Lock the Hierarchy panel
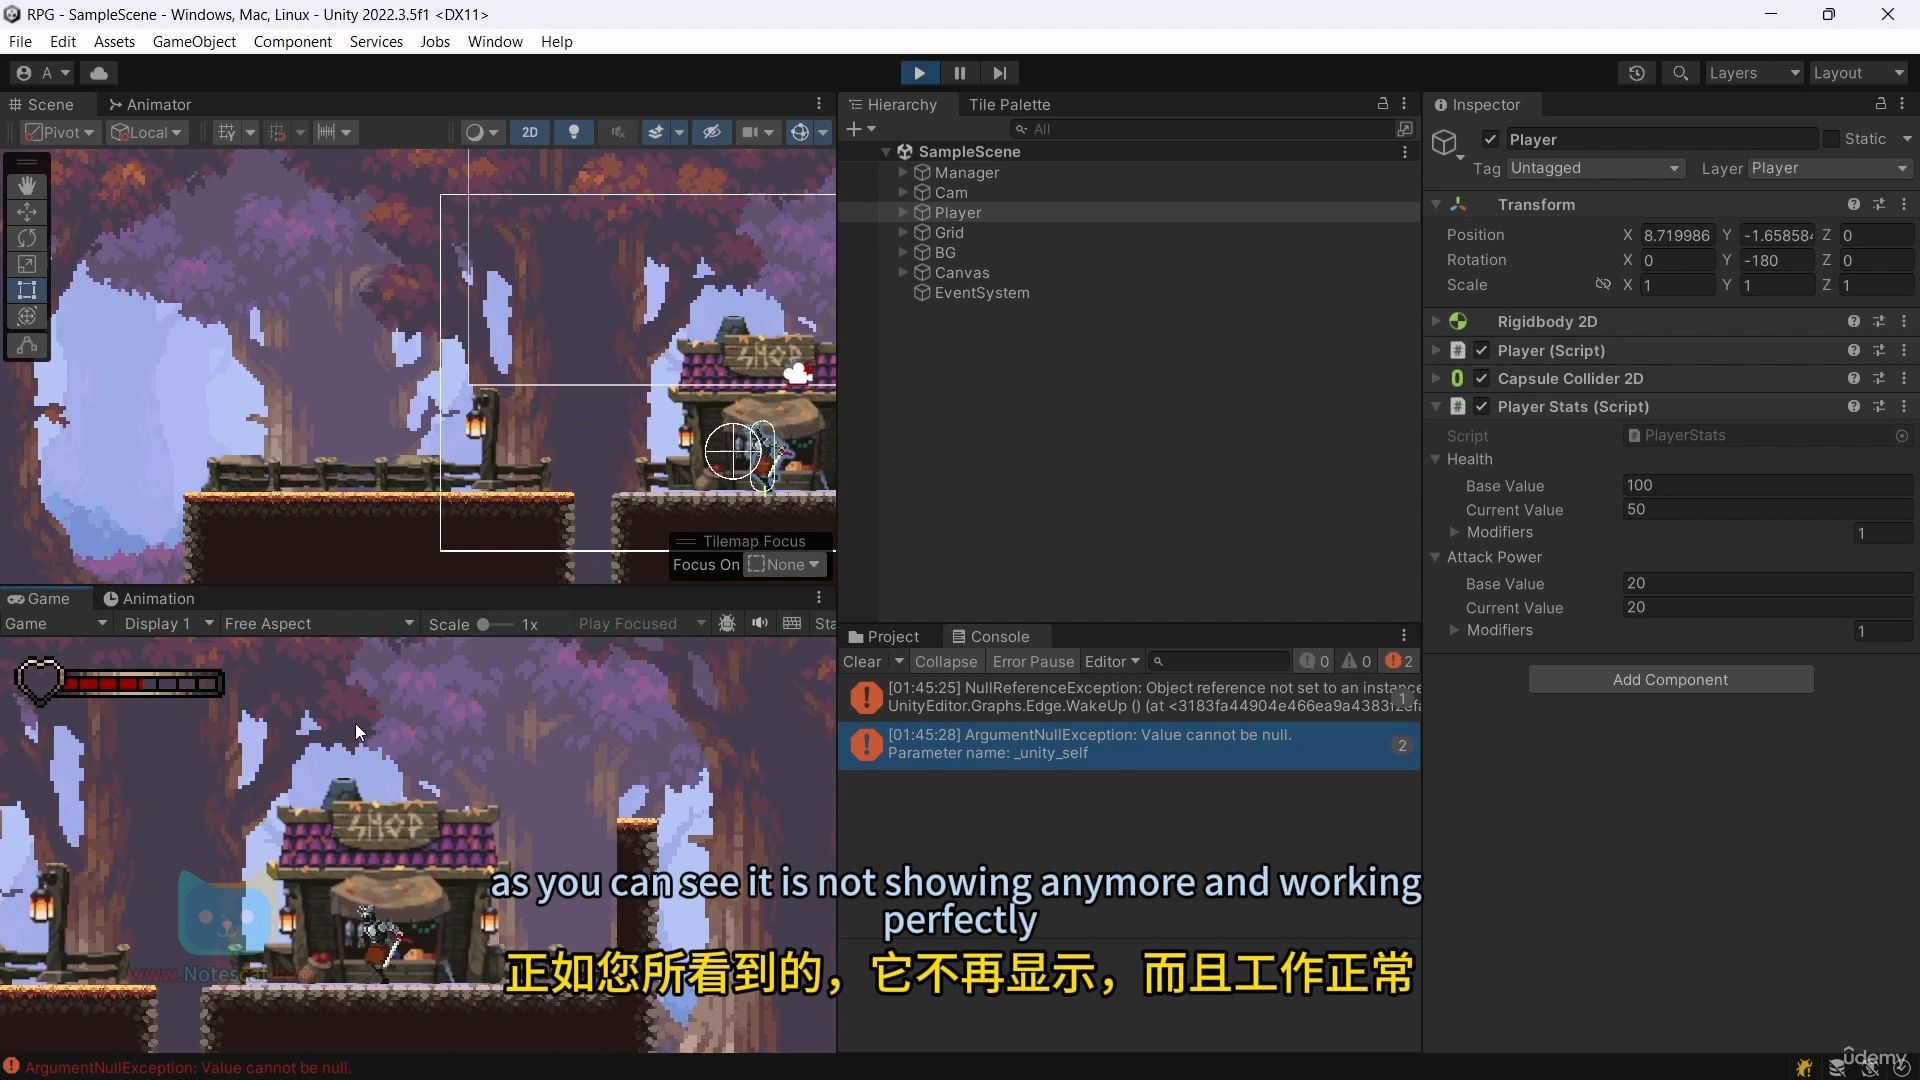The image size is (1920, 1080). click(x=1383, y=104)
